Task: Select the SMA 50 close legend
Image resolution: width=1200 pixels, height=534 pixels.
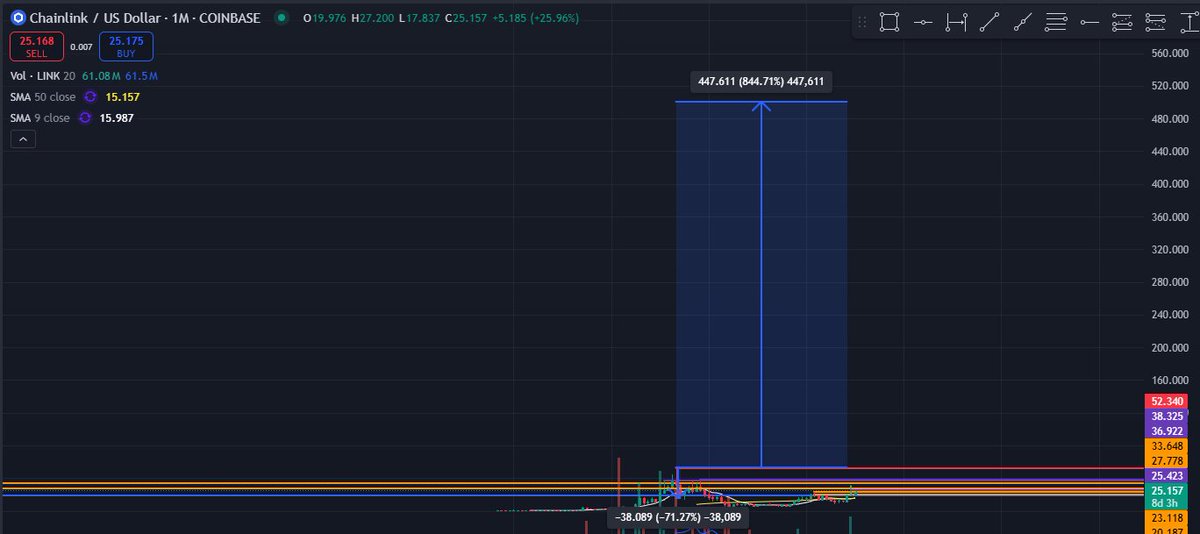Action: [43, 97]
